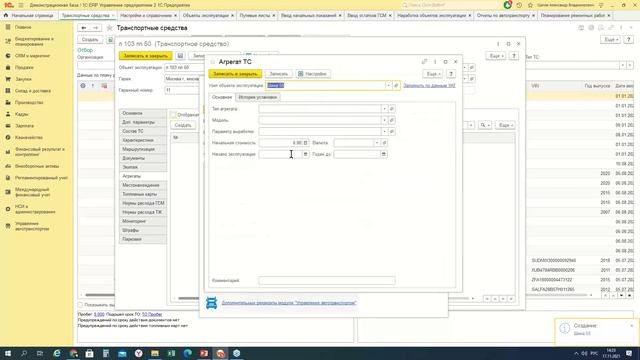Screen dimensions: 640x360
Task: Click the forward arrow in Транспортные средства
Action: point(96,28)
